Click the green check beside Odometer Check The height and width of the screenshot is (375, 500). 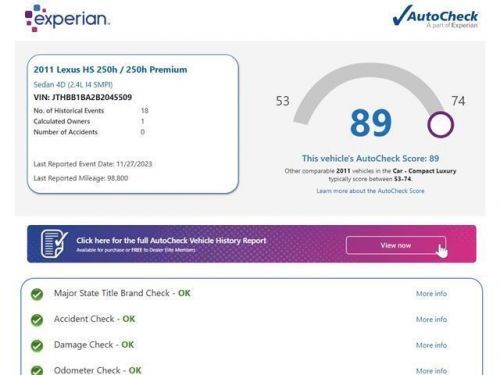37,370
